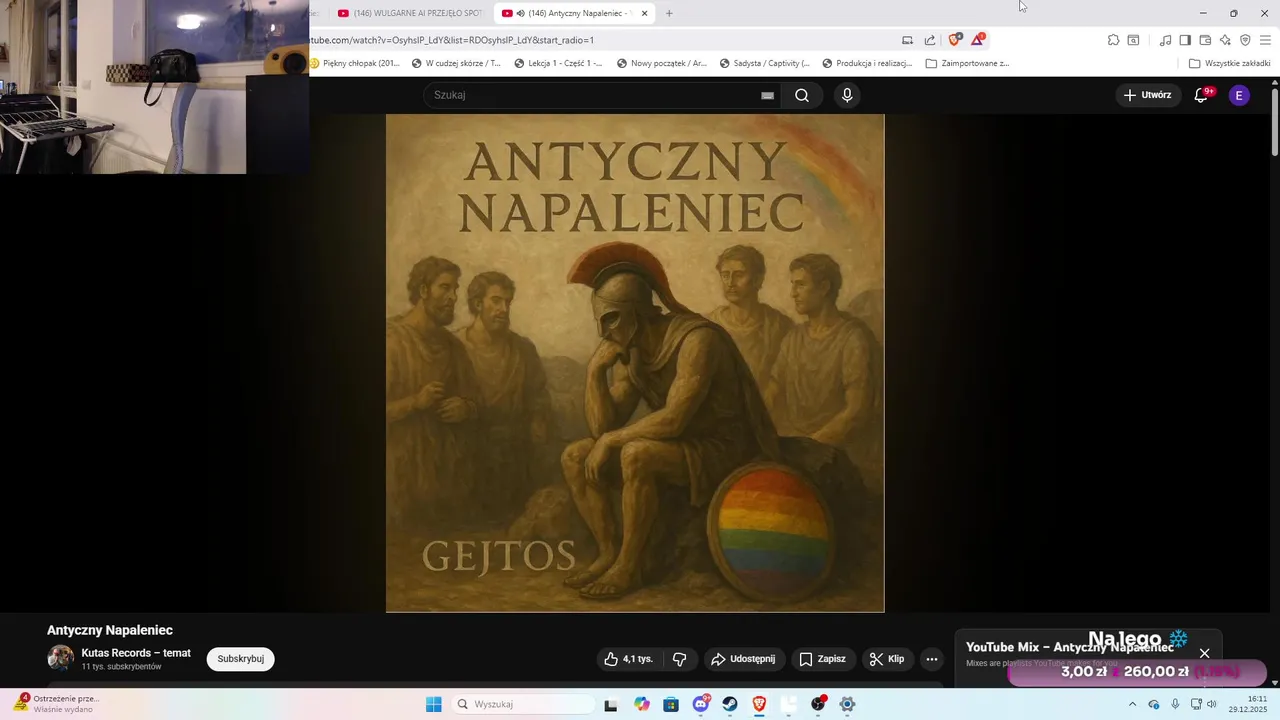Click the YouTube search magnifier button
This screenshot has width=1280, height=720.
(x=802, y=95)
